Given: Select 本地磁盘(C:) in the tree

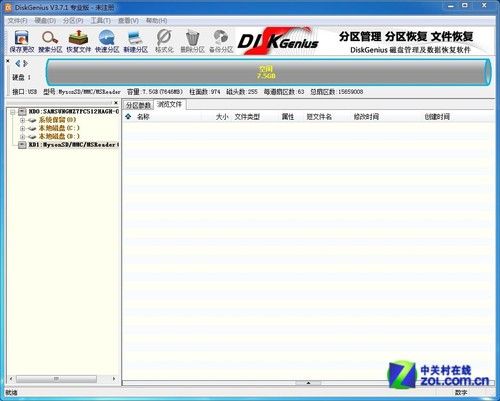Looking at the screenshot, I should (59, 128).
